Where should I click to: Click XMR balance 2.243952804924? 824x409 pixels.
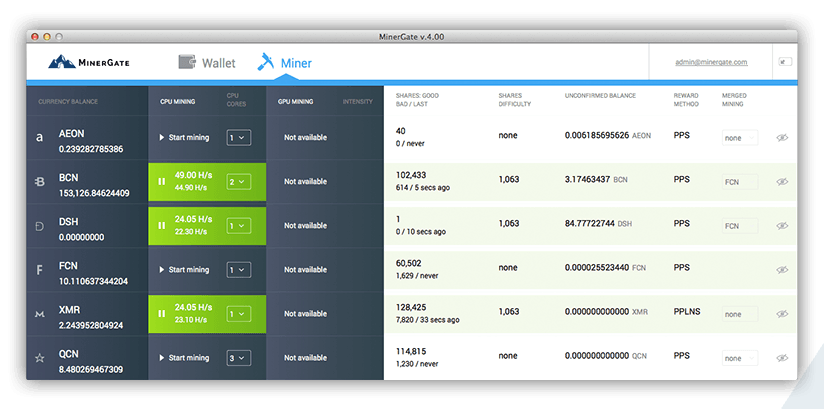point(91,326)
